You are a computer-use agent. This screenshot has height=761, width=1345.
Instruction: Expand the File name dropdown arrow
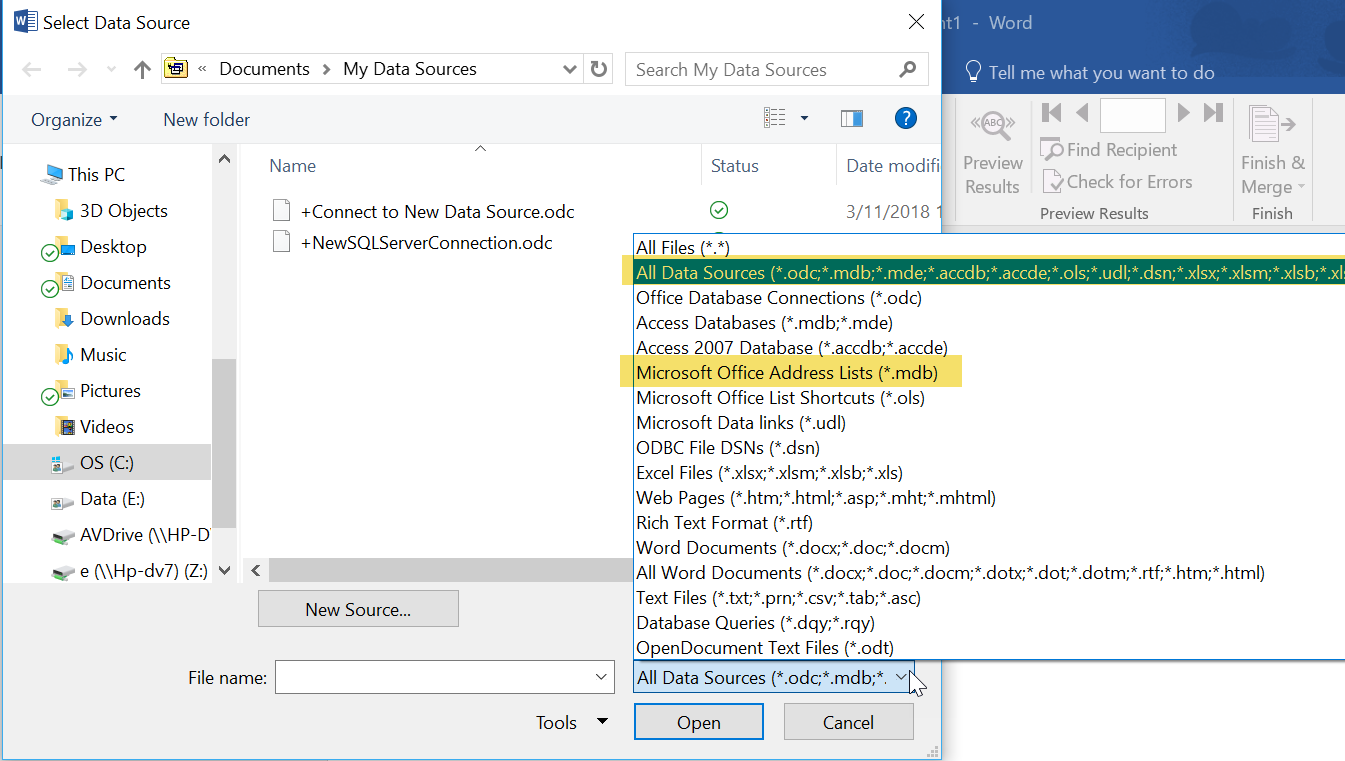click(x=602, y=677)
